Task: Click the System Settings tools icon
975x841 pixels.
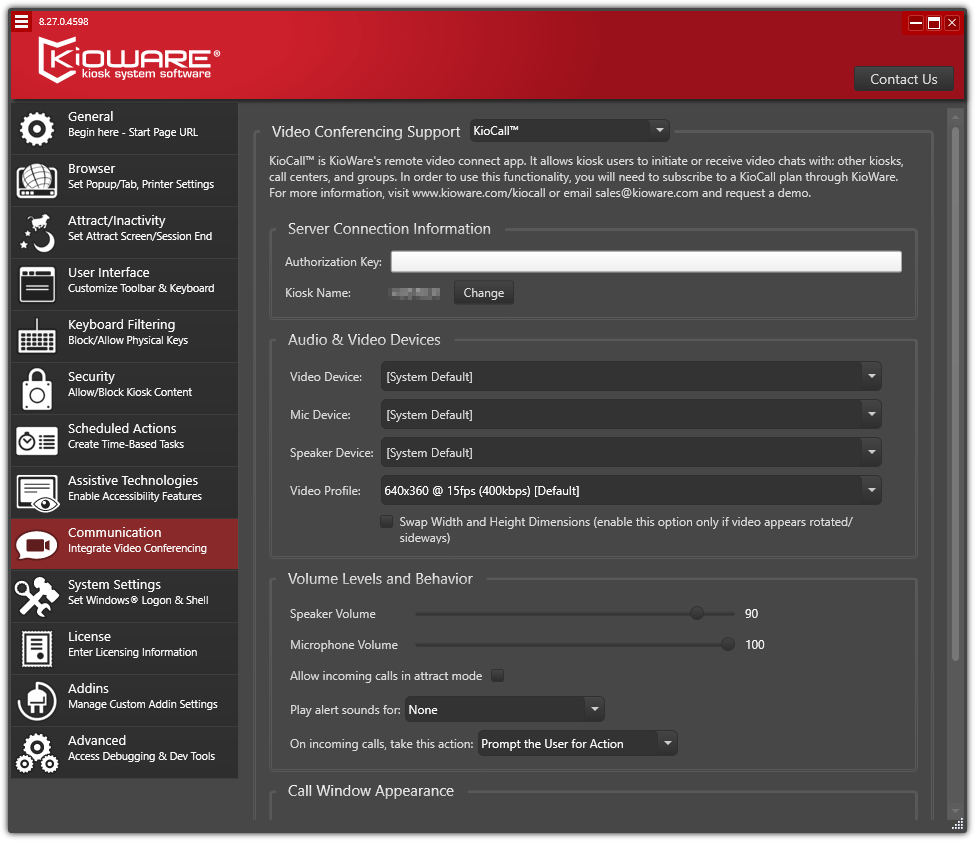Action: [36, 597]
